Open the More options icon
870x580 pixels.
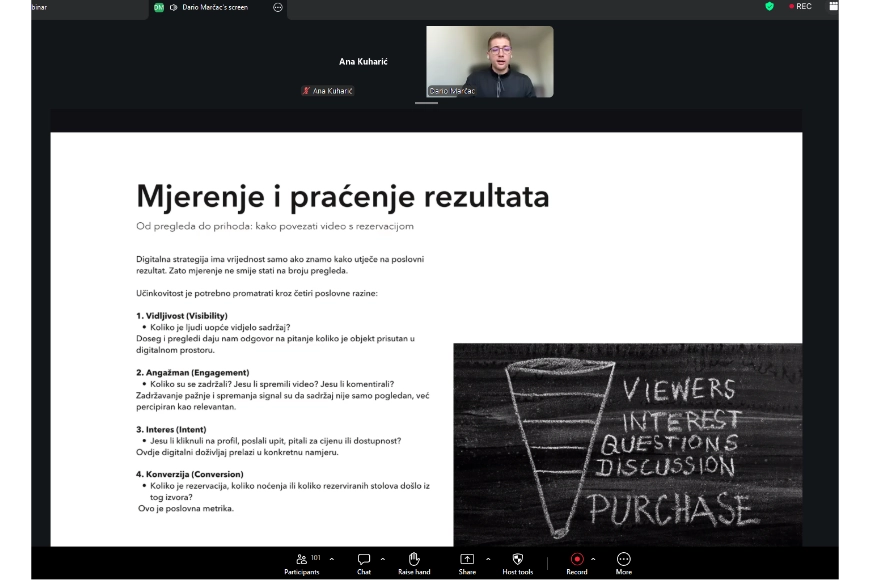coord(624,560)
